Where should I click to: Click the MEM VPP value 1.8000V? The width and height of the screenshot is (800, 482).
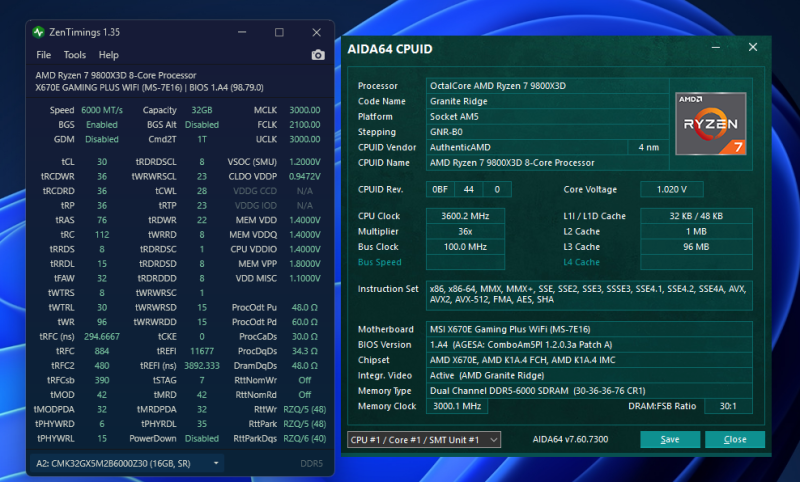point(305,264)
